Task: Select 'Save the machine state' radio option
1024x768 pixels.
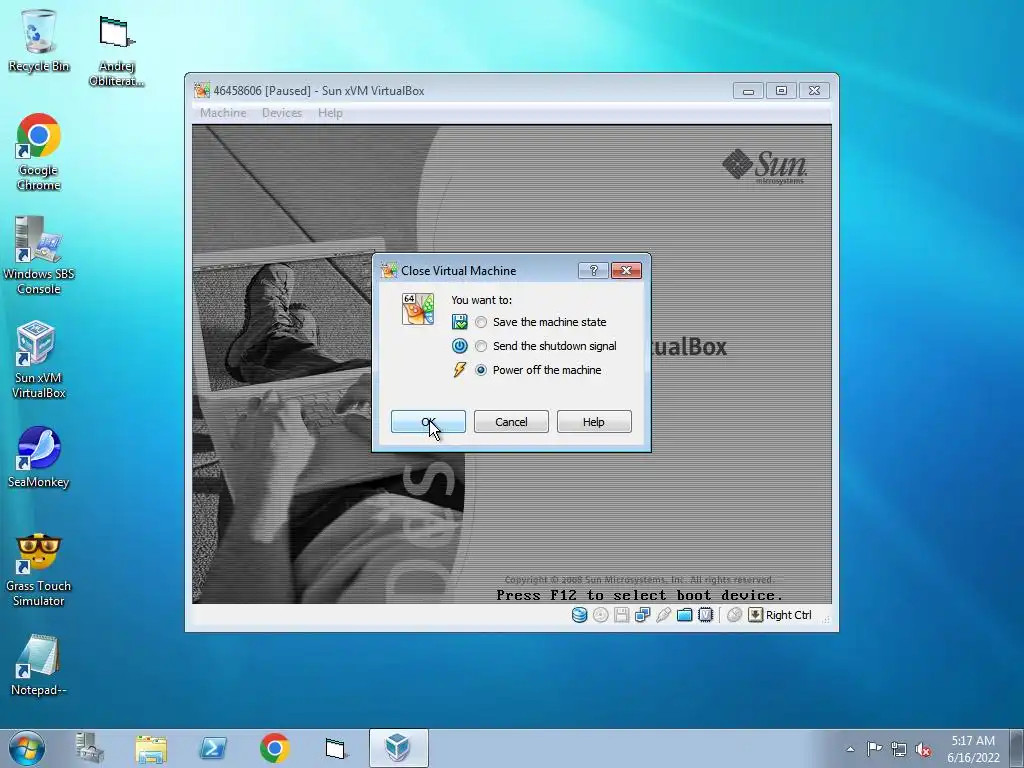Action: click(481, 322)
